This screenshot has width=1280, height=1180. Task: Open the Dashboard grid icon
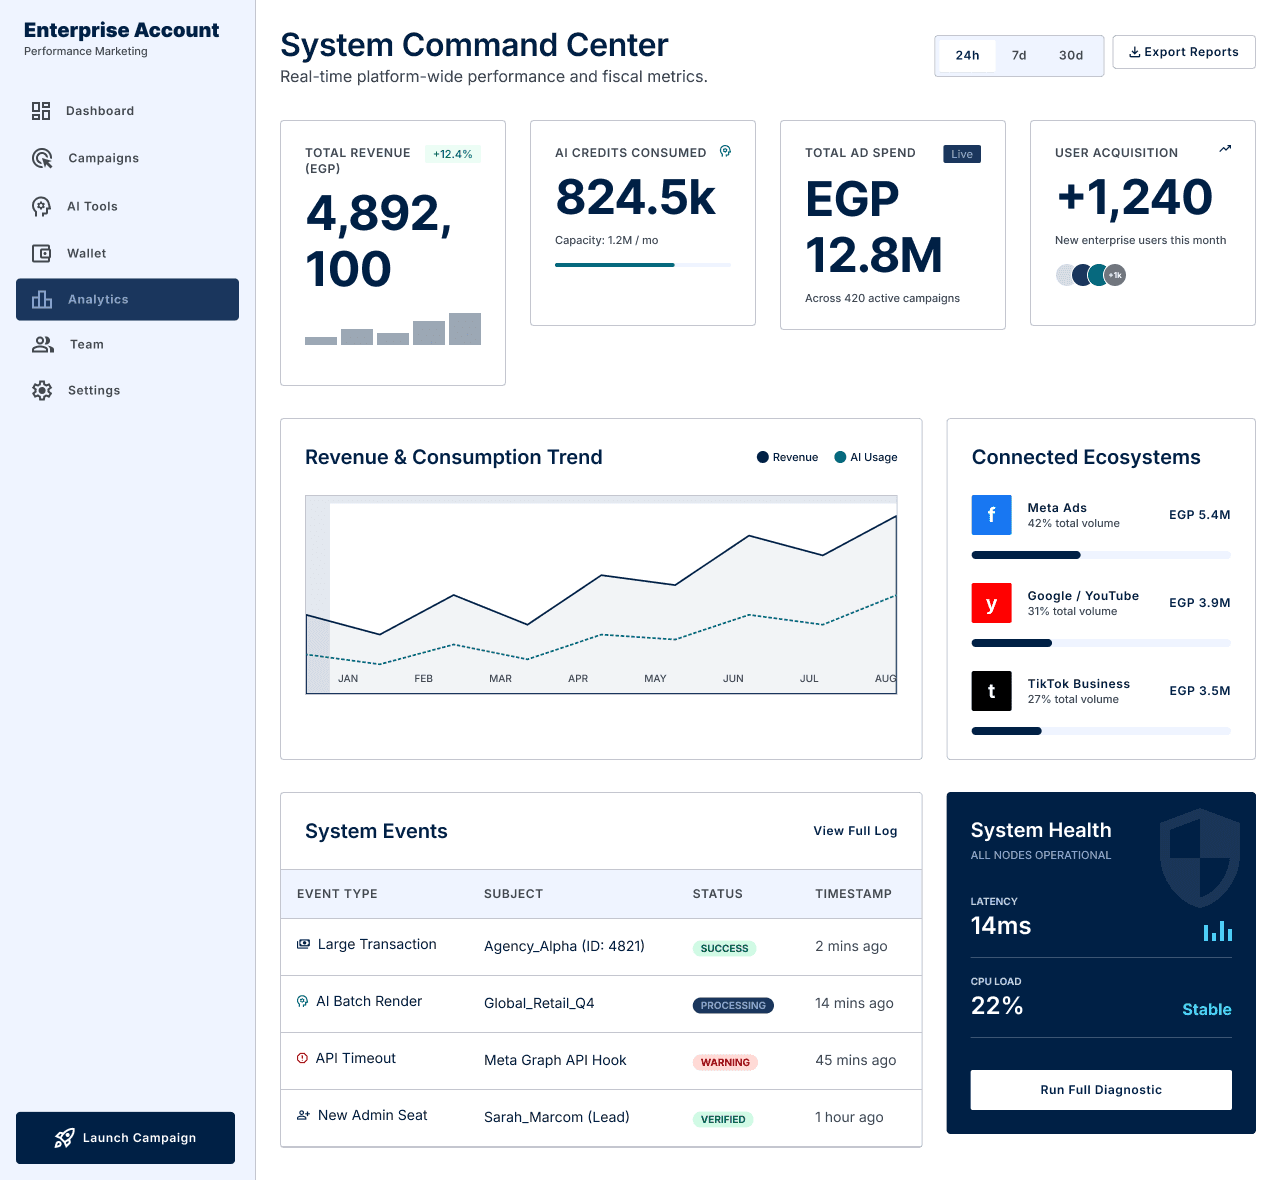pyautogui.click(x=41, y=111)
